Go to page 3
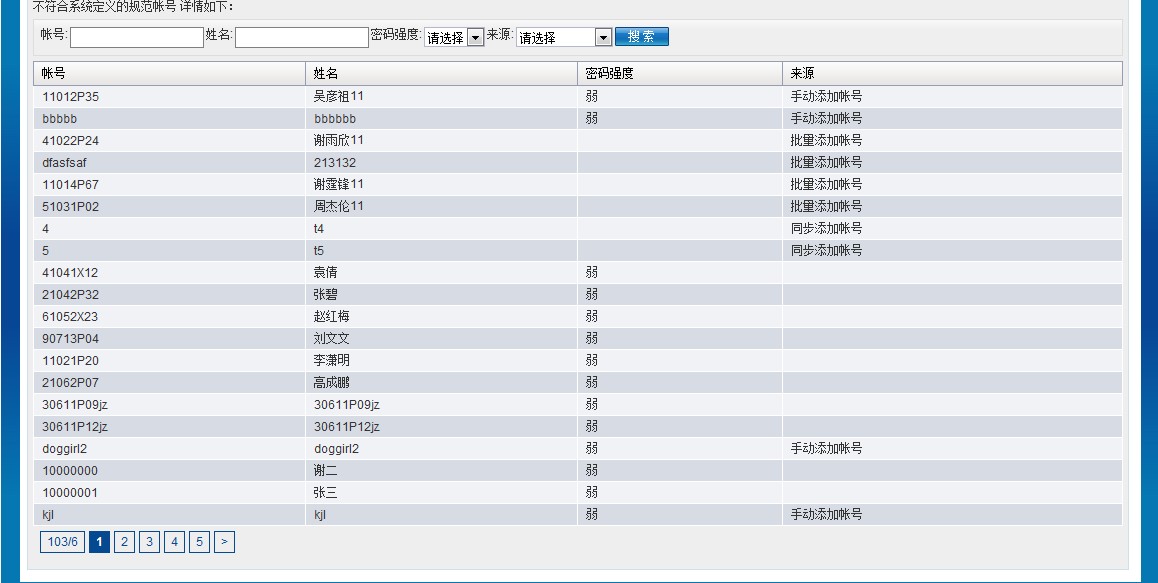The width and height of the screenshot is (1158, 583). (x=149, y=542)
